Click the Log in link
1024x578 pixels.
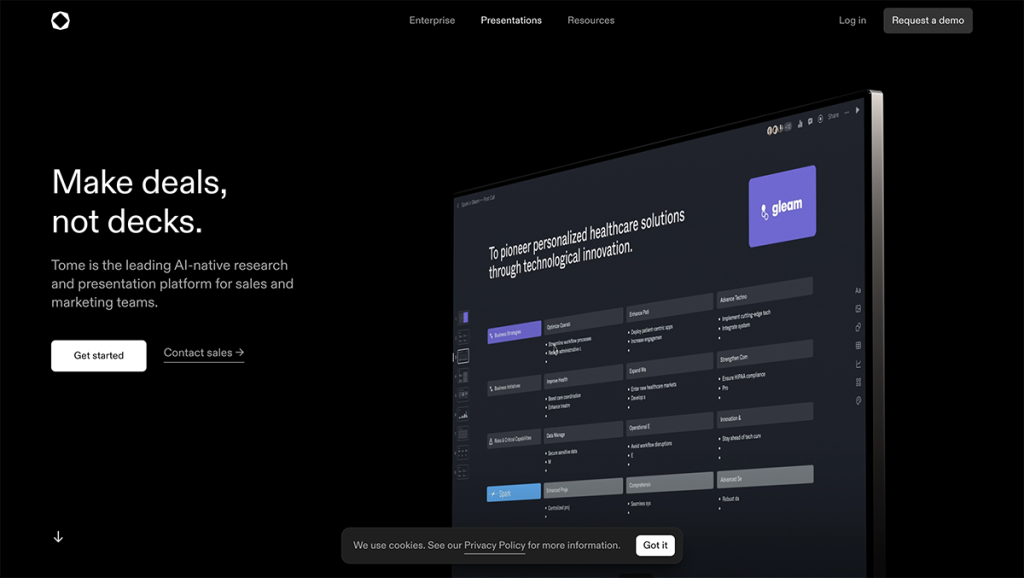click(x=852, y=20)
